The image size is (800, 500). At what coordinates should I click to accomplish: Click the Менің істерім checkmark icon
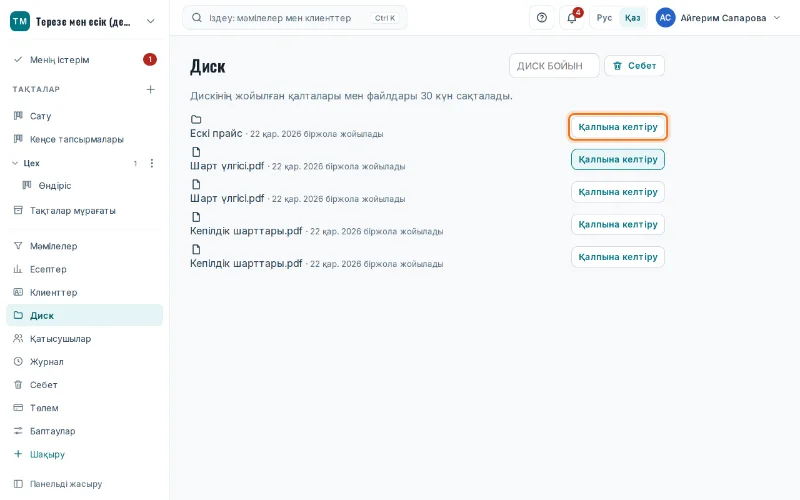coord(18,59)
